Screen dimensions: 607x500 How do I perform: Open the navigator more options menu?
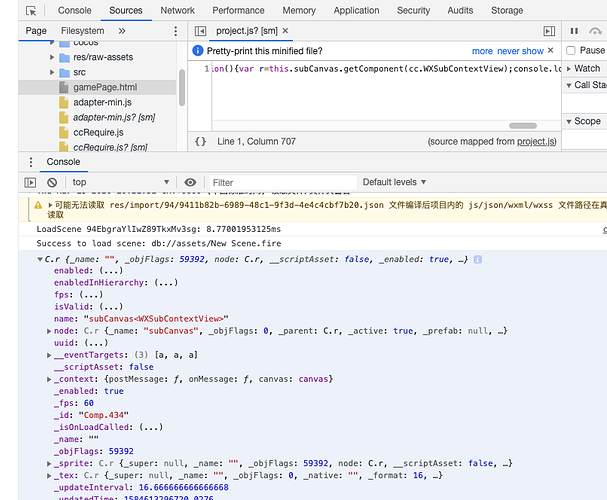(175, 31)
